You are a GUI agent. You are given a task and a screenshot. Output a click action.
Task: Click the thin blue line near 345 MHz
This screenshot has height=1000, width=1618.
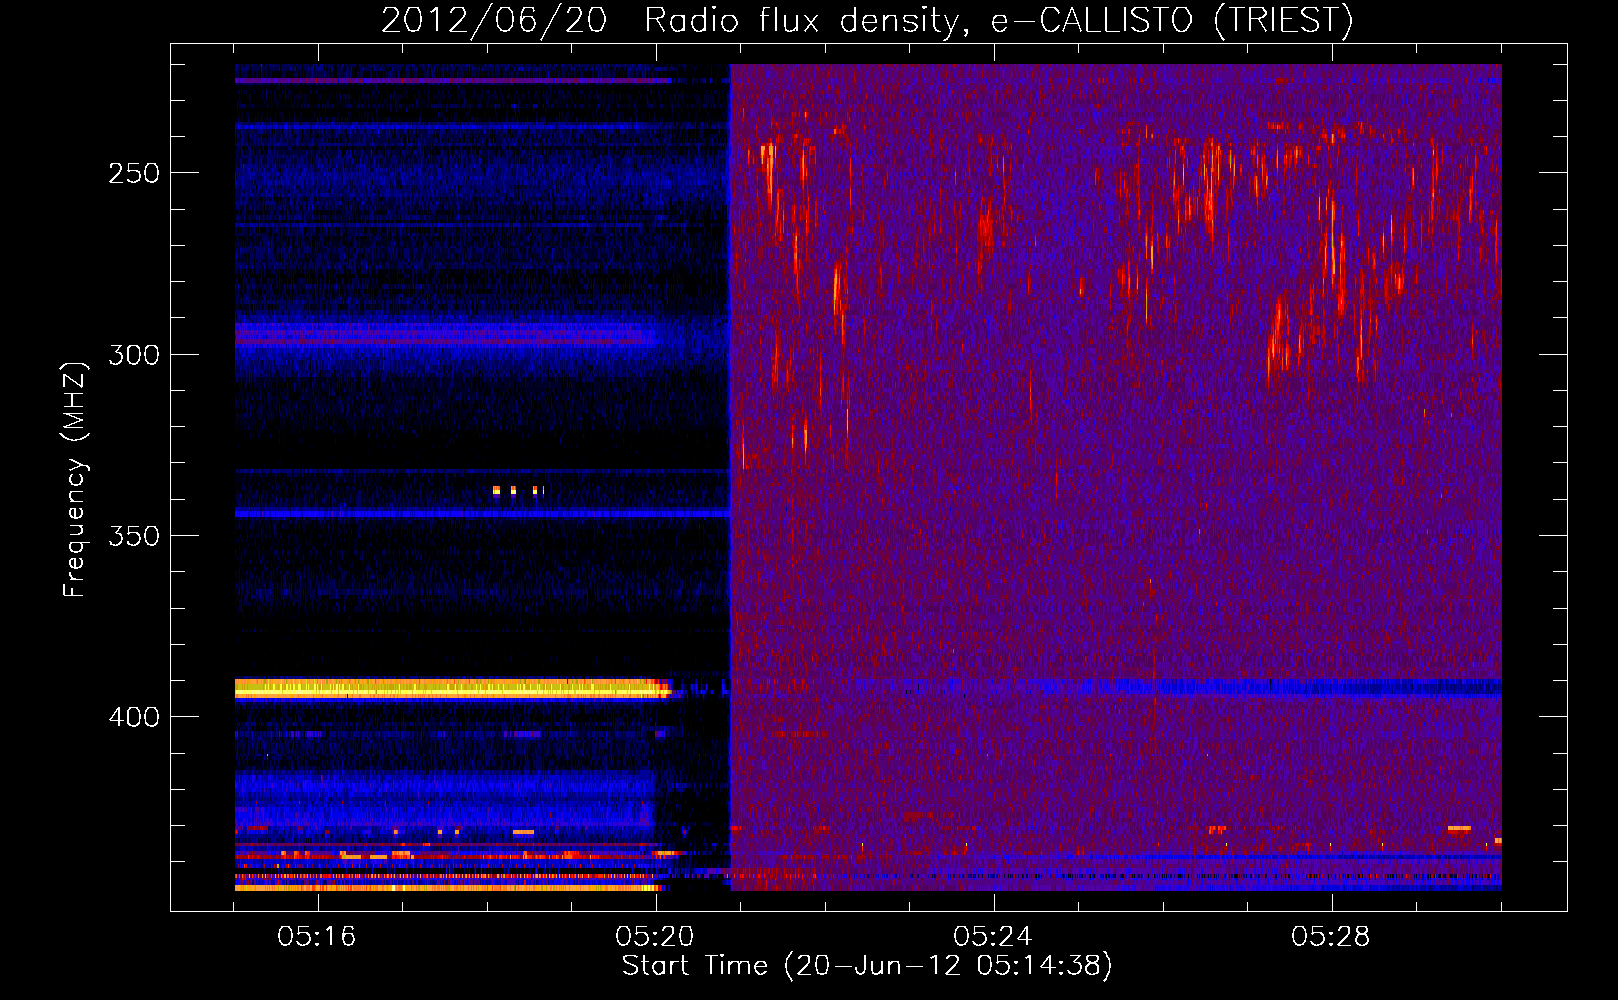482,513
